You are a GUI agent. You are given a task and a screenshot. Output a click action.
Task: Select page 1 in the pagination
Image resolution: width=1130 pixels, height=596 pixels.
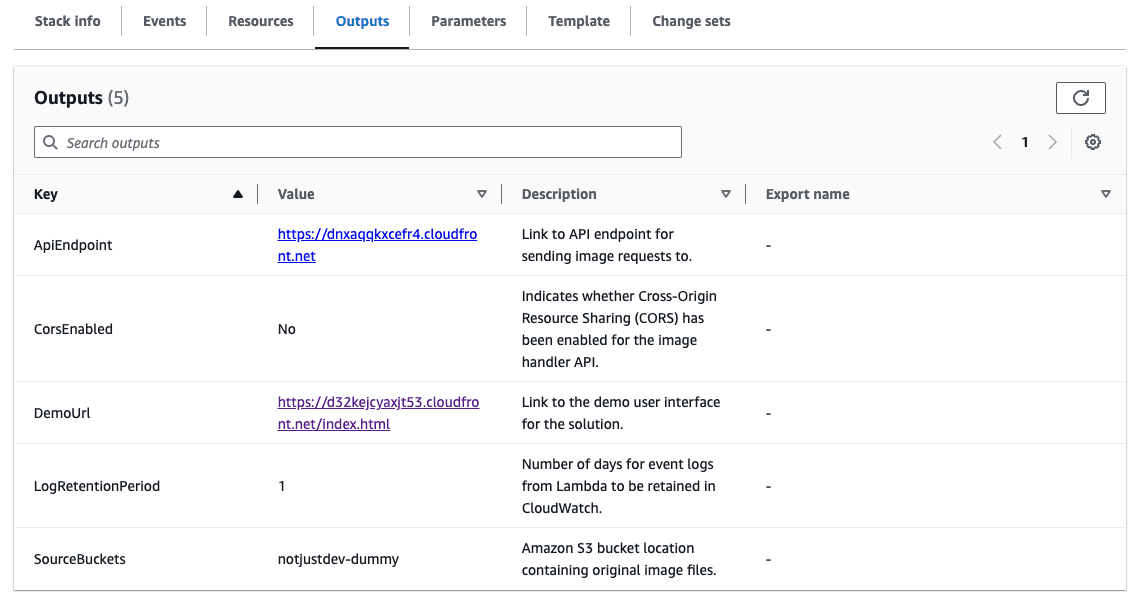pos(1025,142)
